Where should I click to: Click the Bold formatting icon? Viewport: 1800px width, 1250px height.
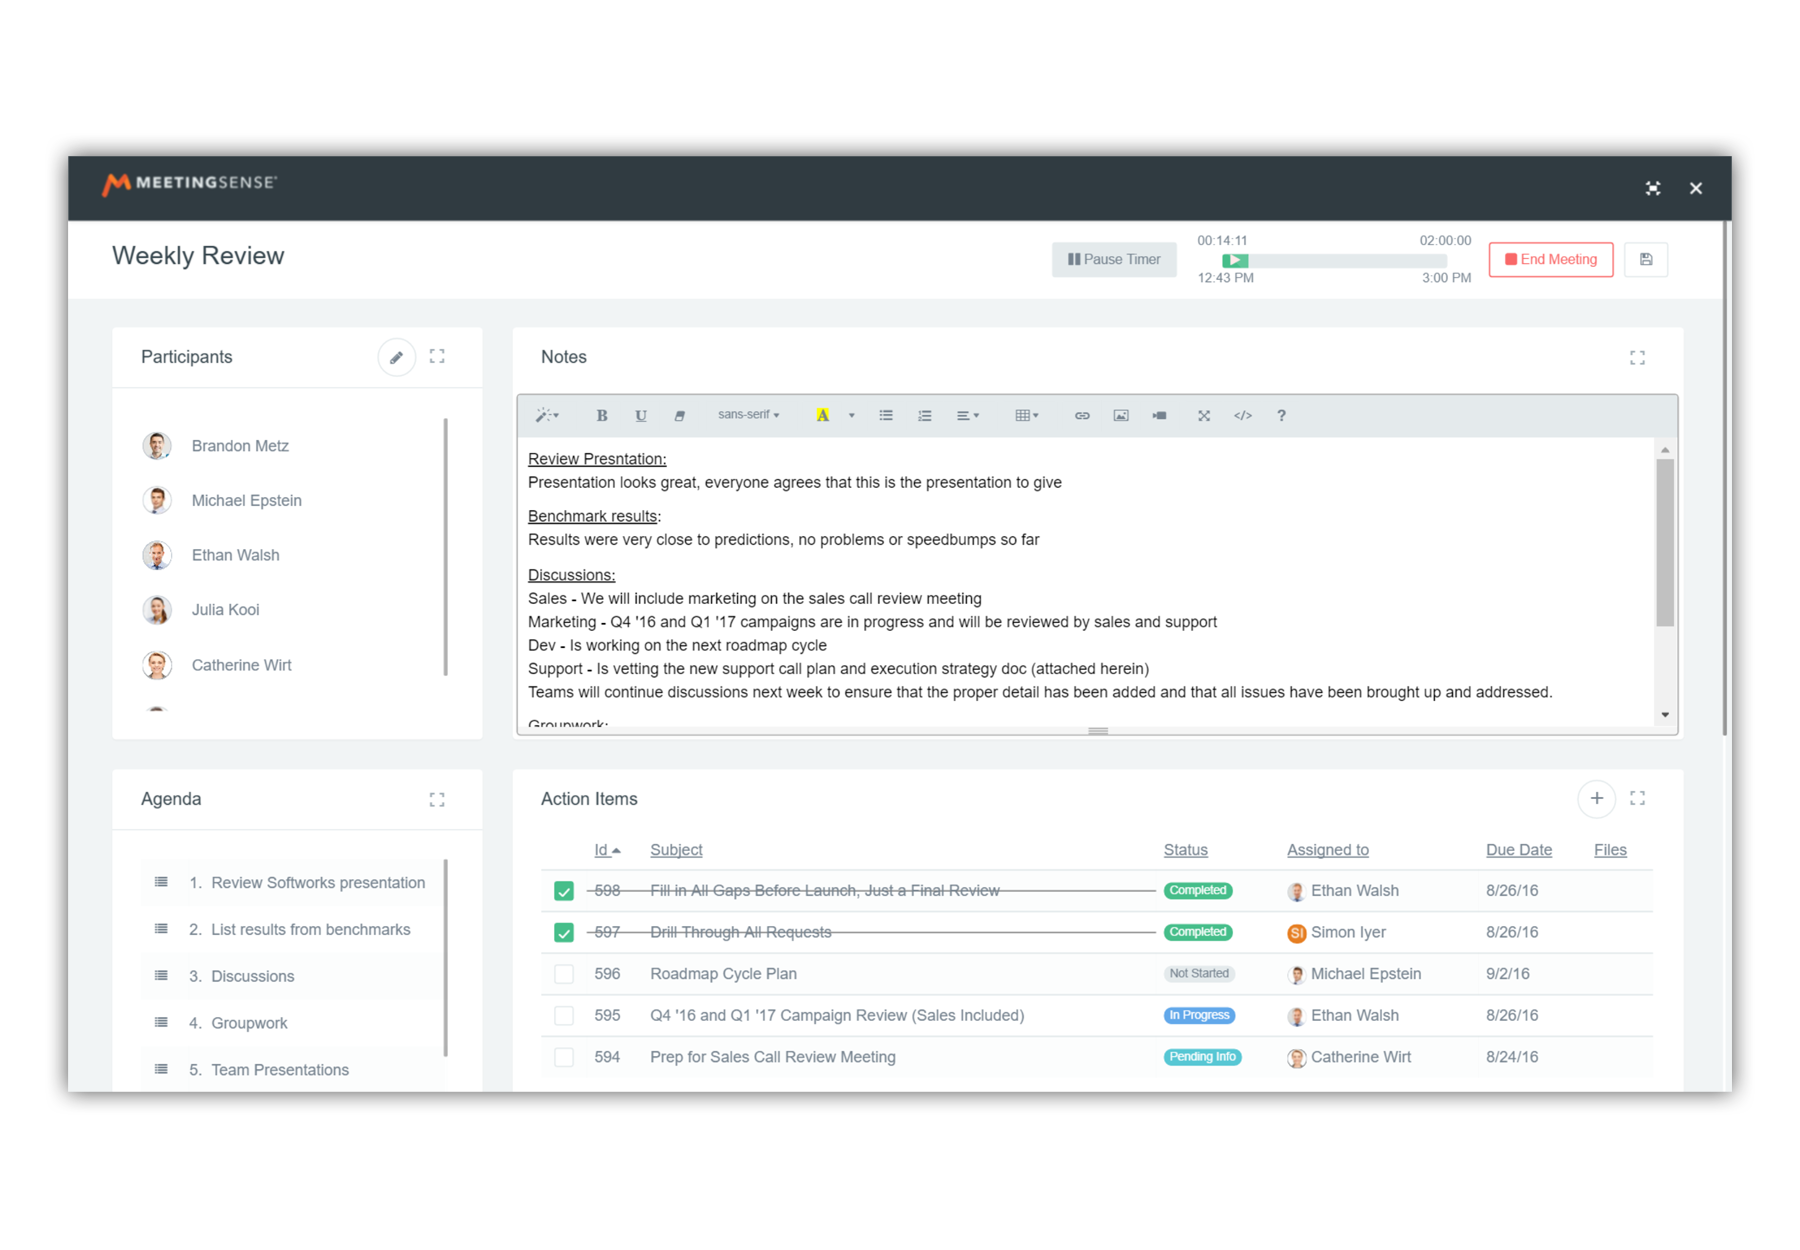click(602, 416)
